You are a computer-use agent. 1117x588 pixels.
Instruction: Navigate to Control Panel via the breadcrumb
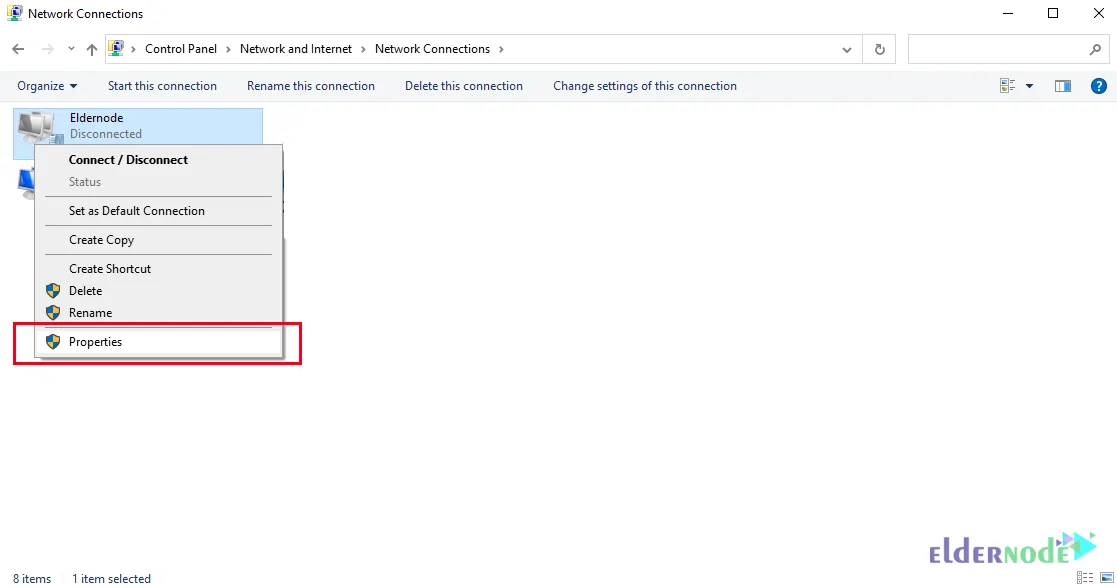tap(181, 48)
